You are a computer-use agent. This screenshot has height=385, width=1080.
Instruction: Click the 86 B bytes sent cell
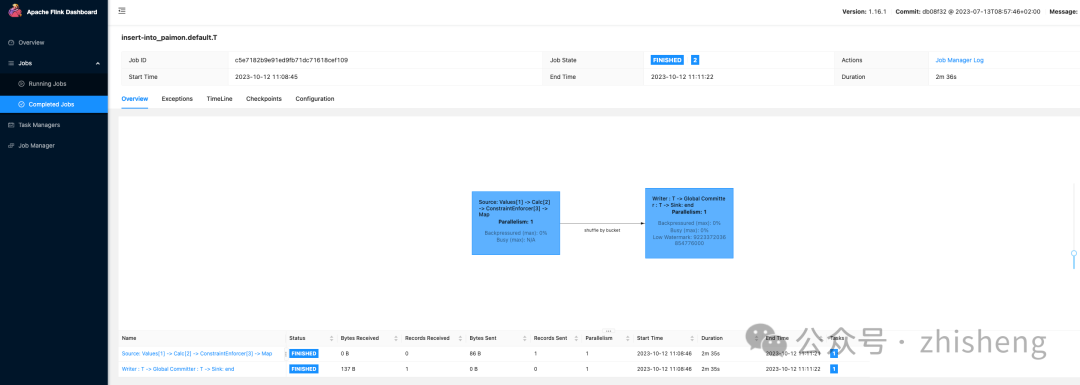click(475, 353)
